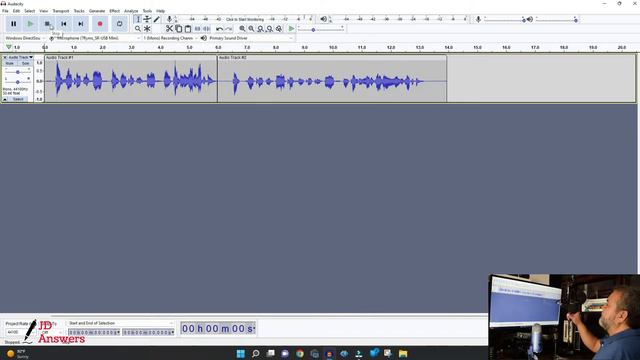The width and height of the screenshot is (640, 360).
Task: Toggle Mute on the audio track
Action: coord(10,64)
